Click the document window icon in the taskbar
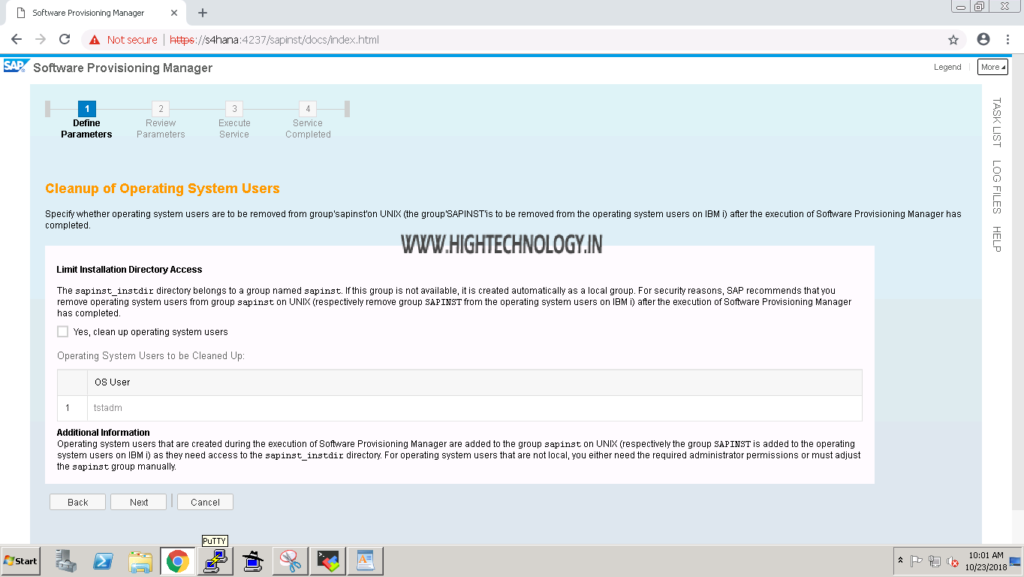The height and width of the screenshot is (577, 1024). pos(365,561)
